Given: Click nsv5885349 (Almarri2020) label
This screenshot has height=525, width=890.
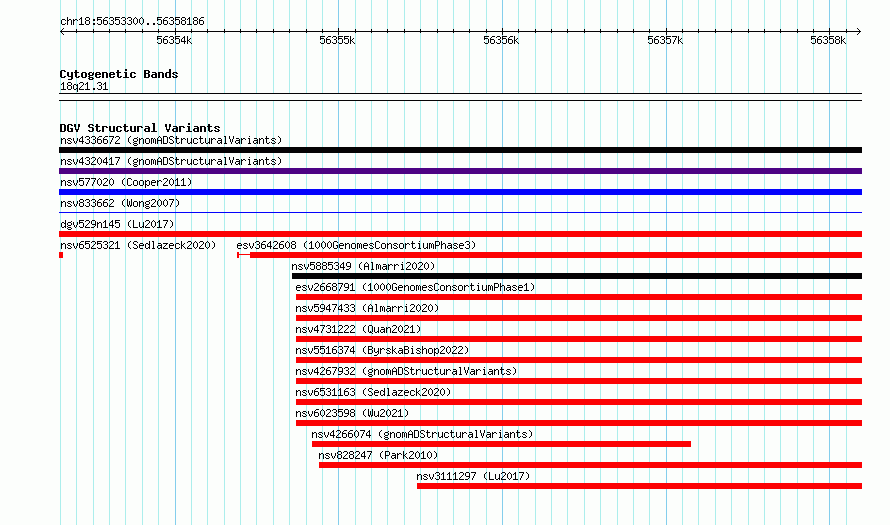Looking at the screenshot, I should coord(363,266).
